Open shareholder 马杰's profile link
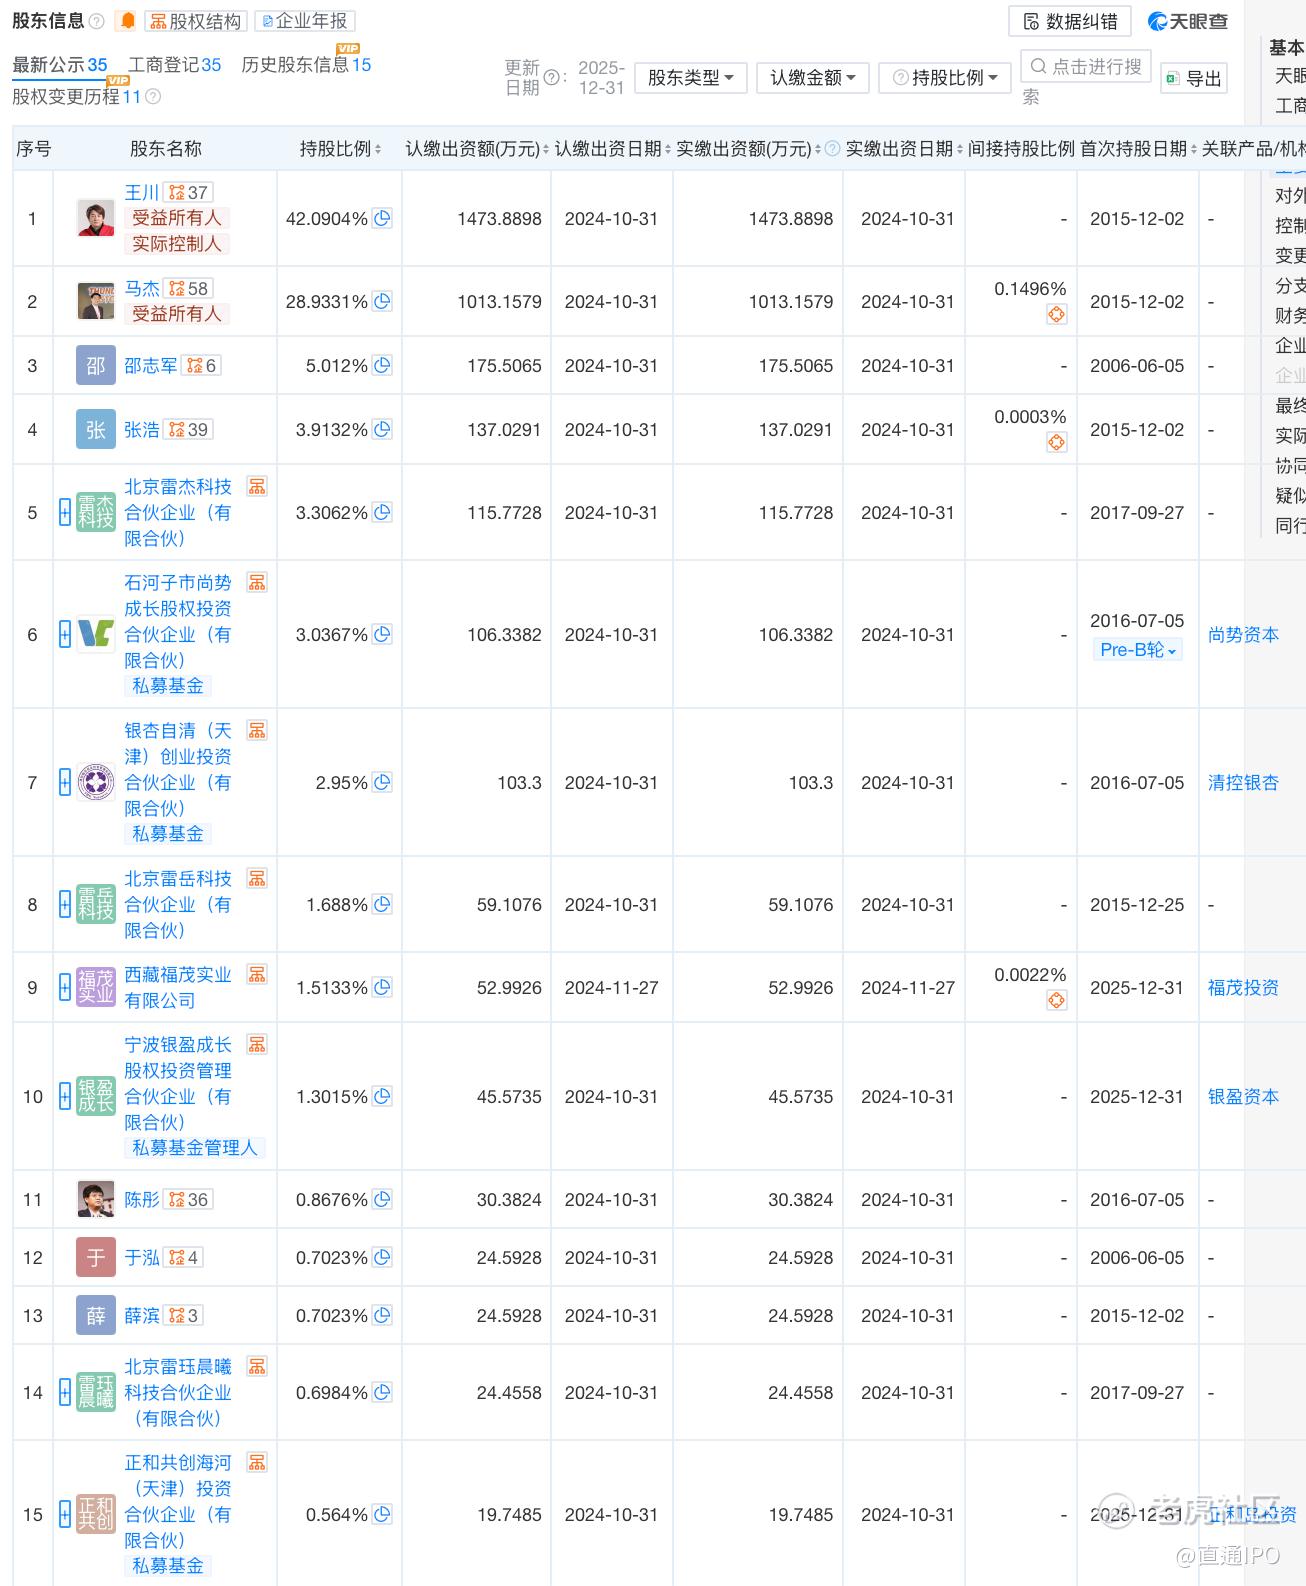Image resolution: width=1306 pixels, height=1586 pixels. (142, 288)
